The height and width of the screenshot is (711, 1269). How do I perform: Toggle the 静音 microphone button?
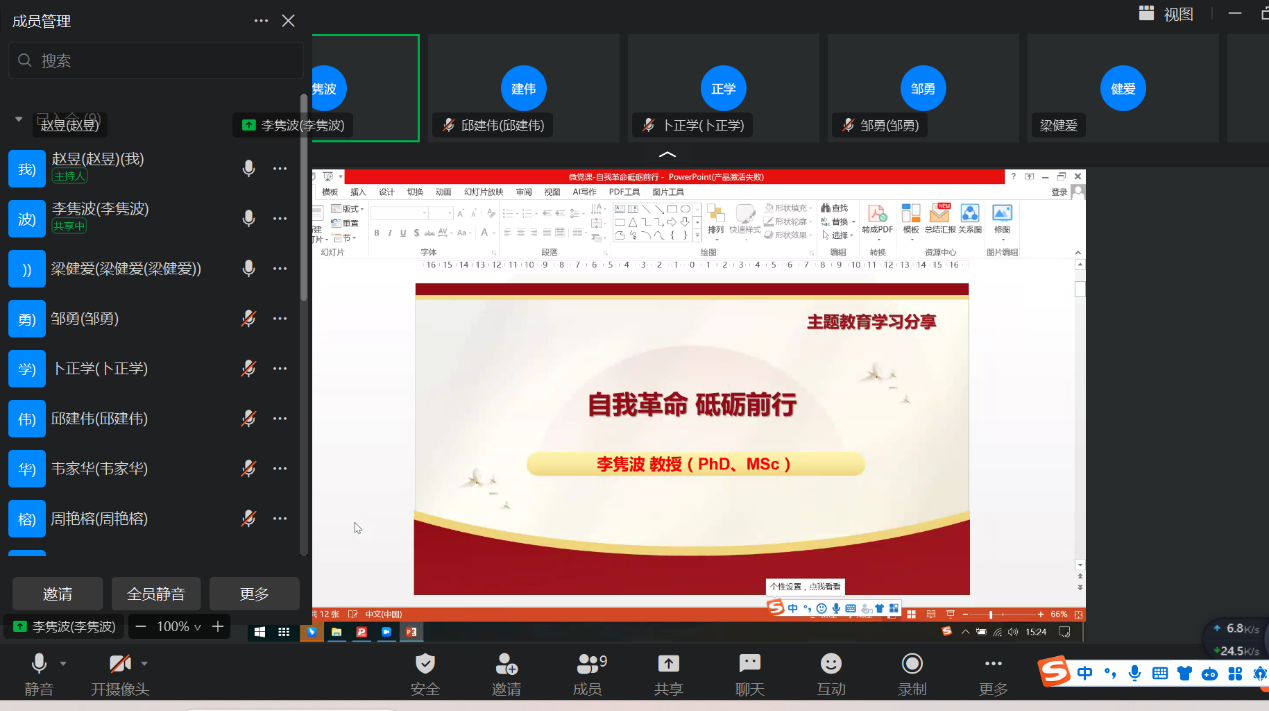coord(39,664)
